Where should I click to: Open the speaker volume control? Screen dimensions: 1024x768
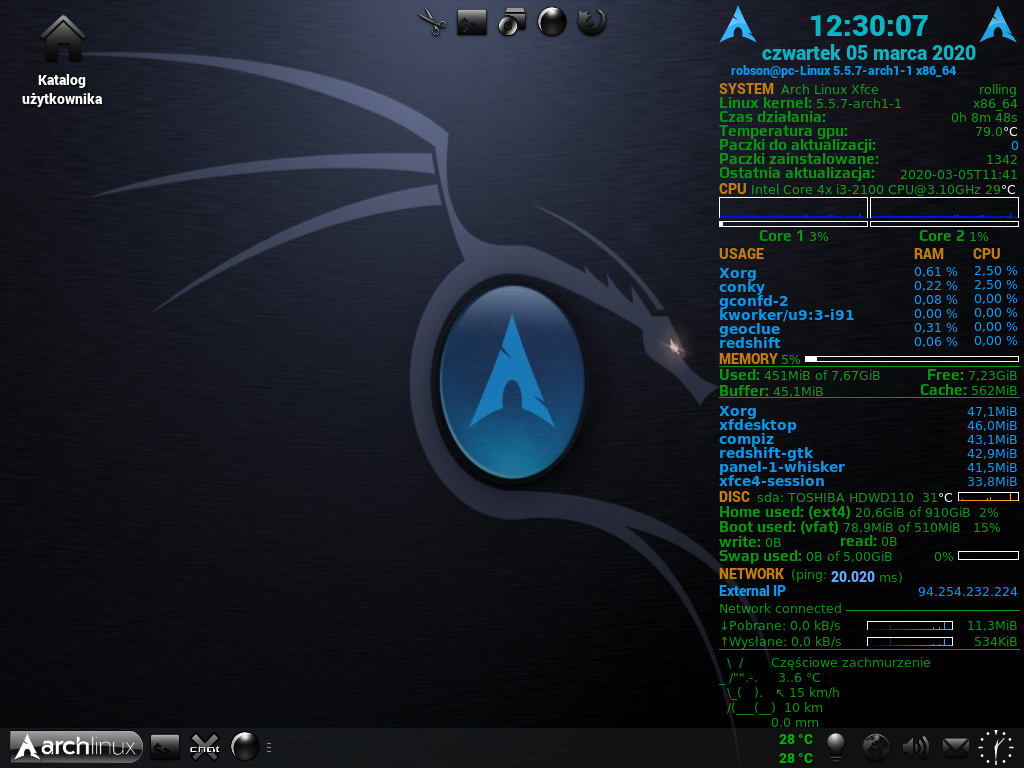pyautogui.click(x=916, y=748)
